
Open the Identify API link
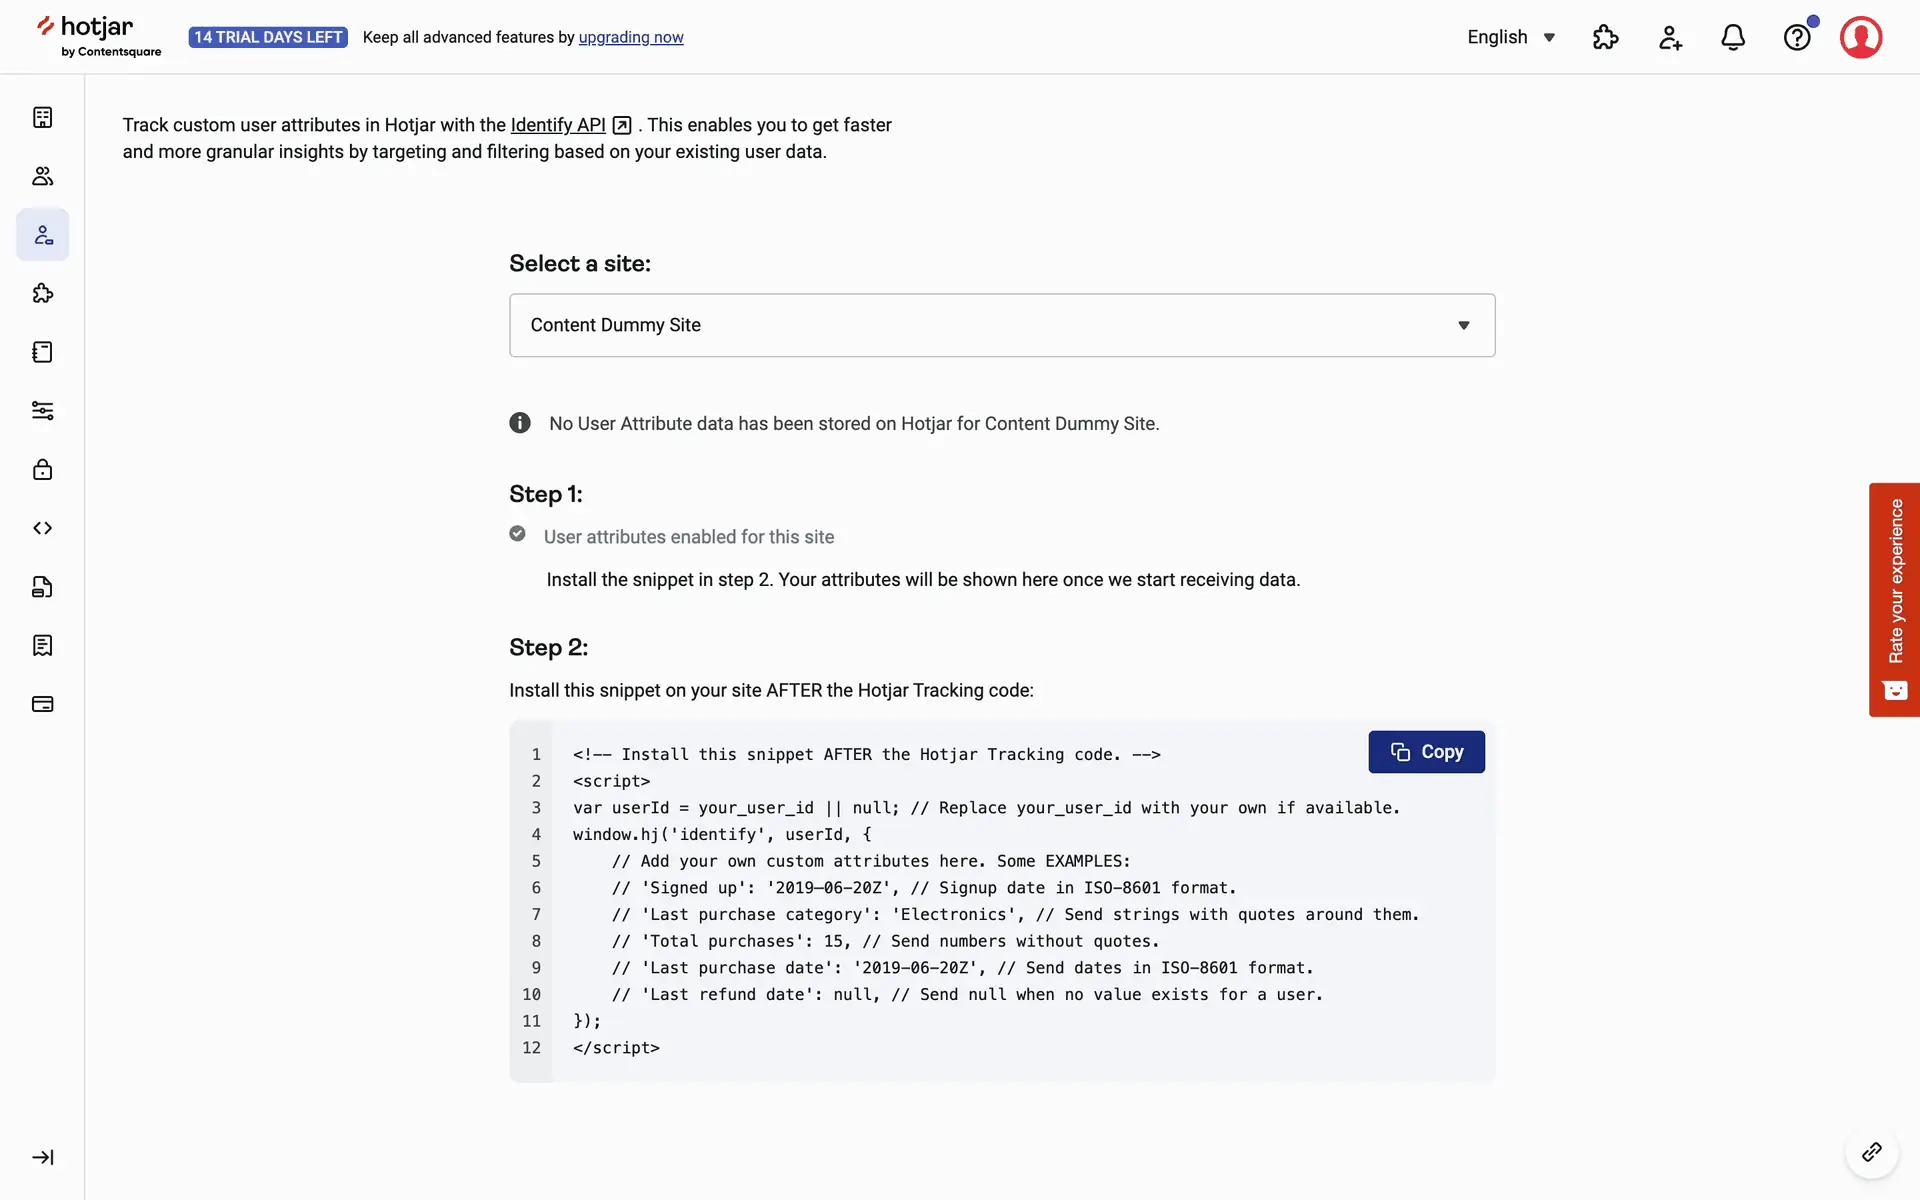pyautogui.click(x=558, y=125)
